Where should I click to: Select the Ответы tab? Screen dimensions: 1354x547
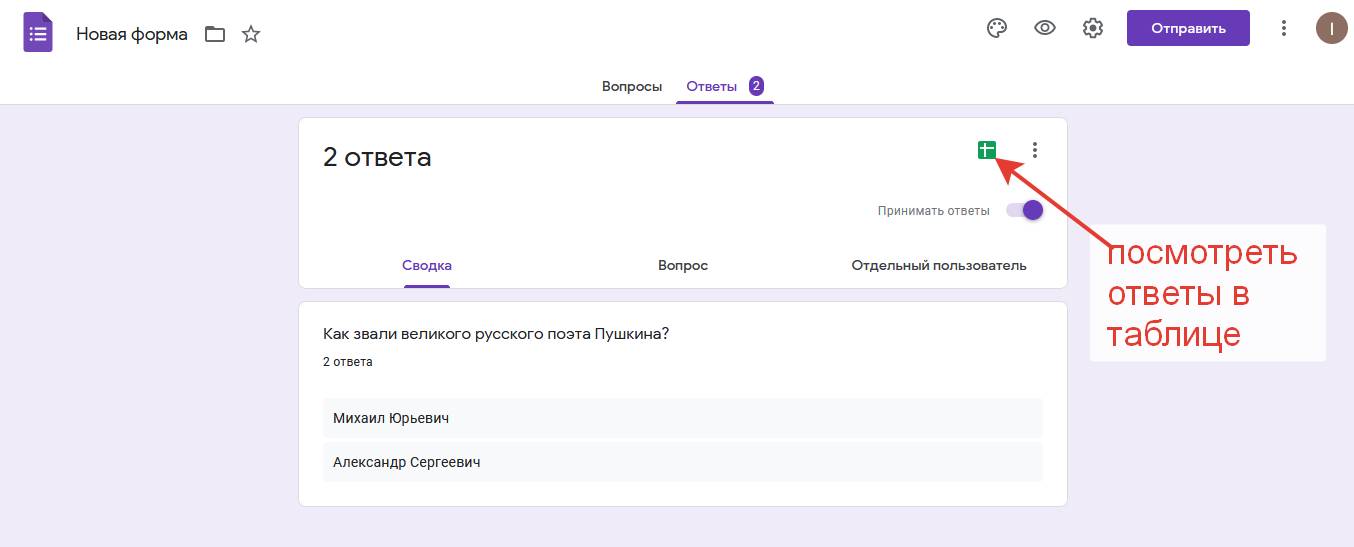[712, 86]
